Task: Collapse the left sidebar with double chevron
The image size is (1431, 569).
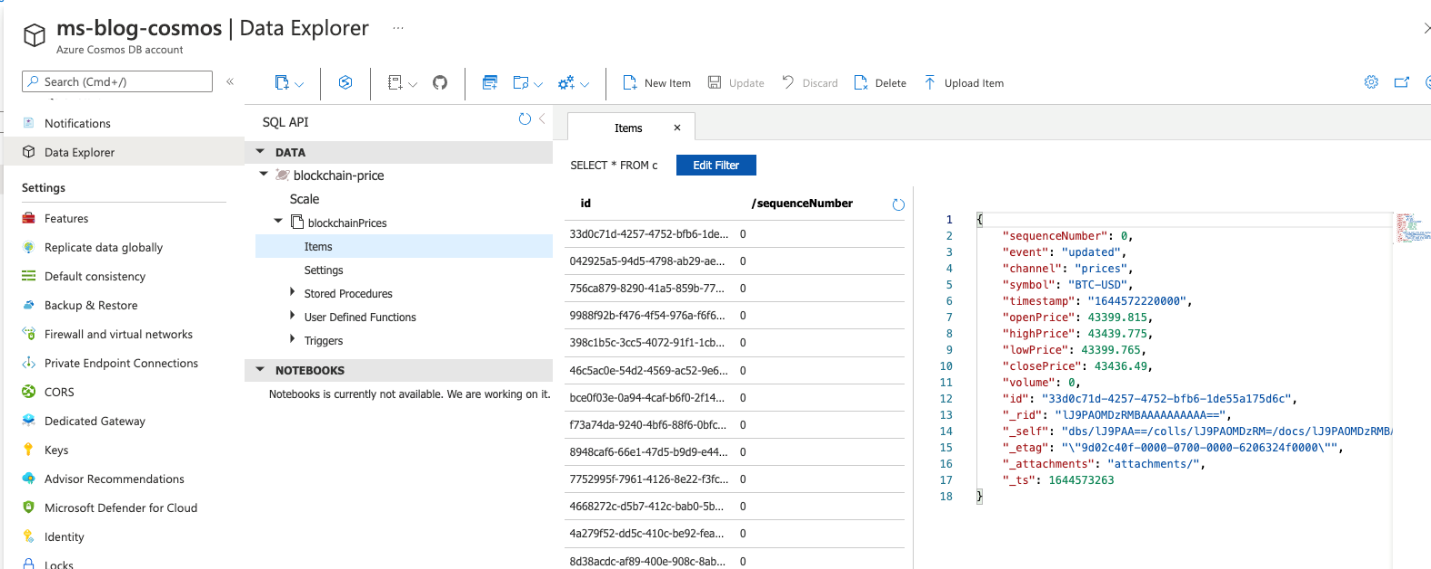Action: pos(230,81)
